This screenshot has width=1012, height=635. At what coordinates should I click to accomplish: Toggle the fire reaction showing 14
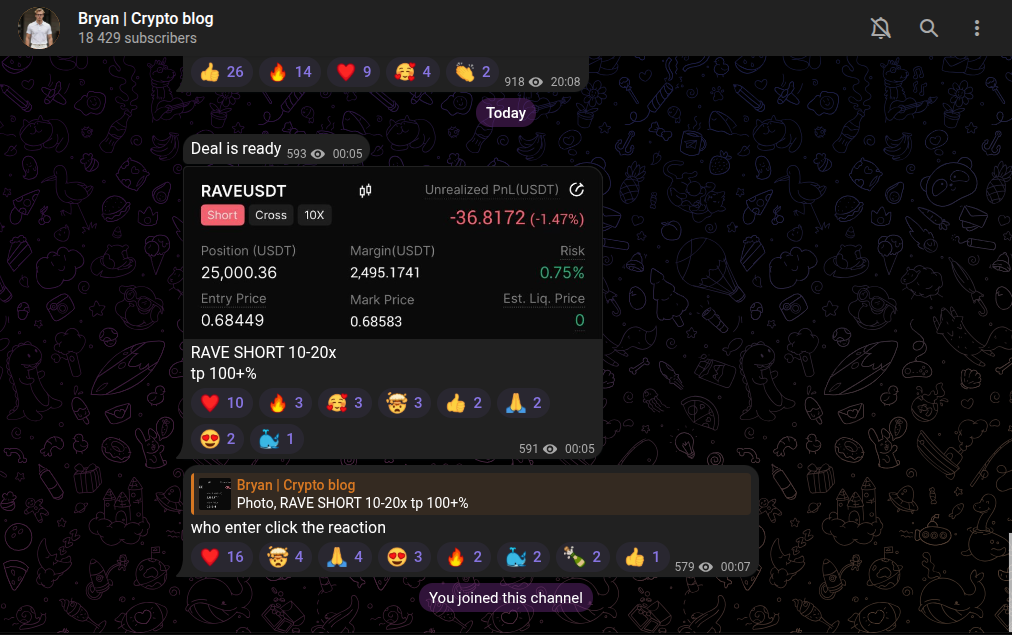click(290, 72)
